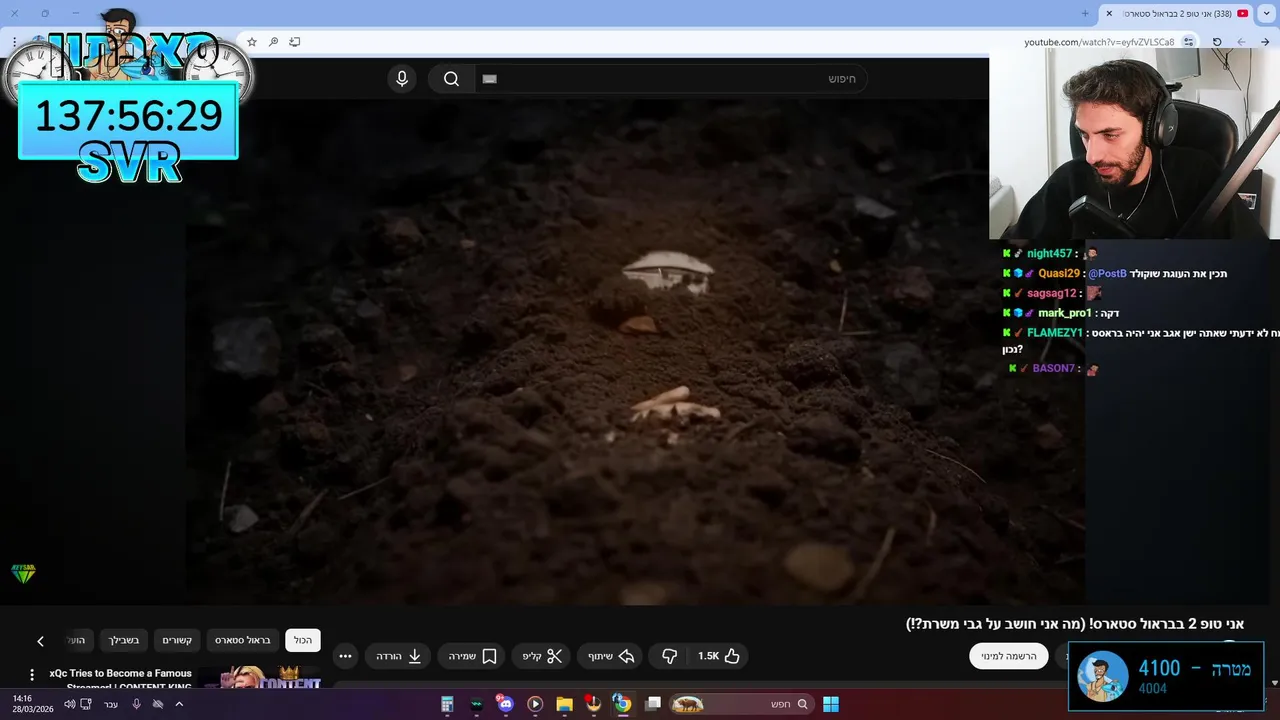The image size is (1280, 720).
Task: Open the red-badged app next to Chrome
Action: pos(593,704)
